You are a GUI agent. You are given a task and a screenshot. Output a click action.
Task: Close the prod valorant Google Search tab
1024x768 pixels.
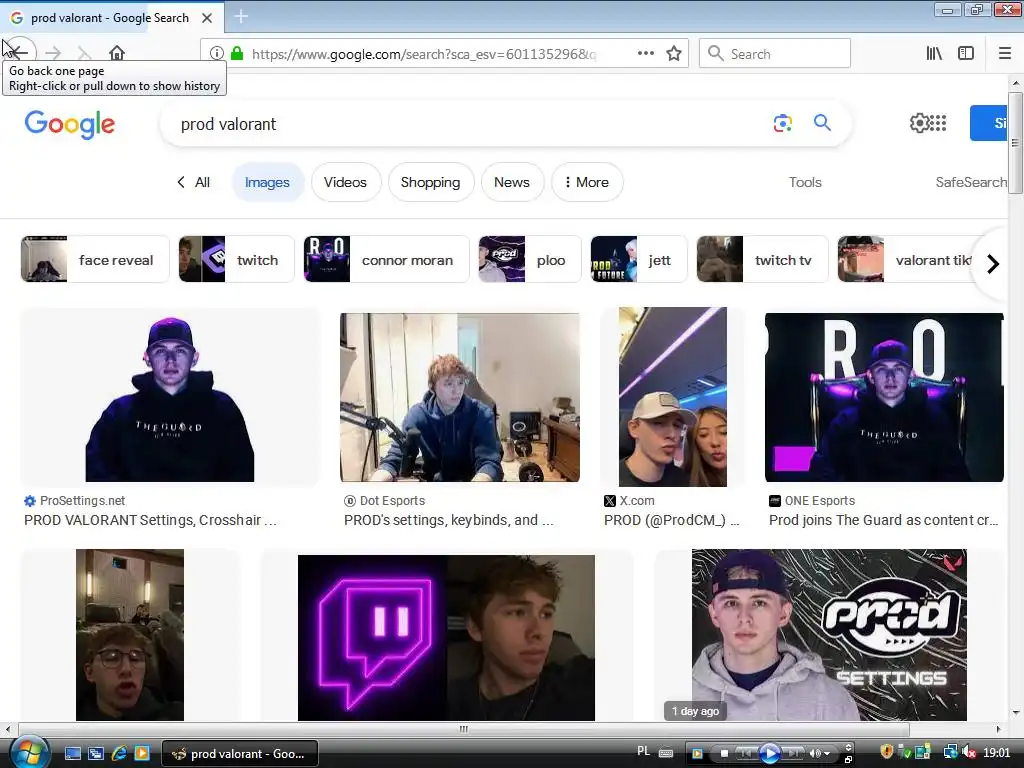pos(207,18)
